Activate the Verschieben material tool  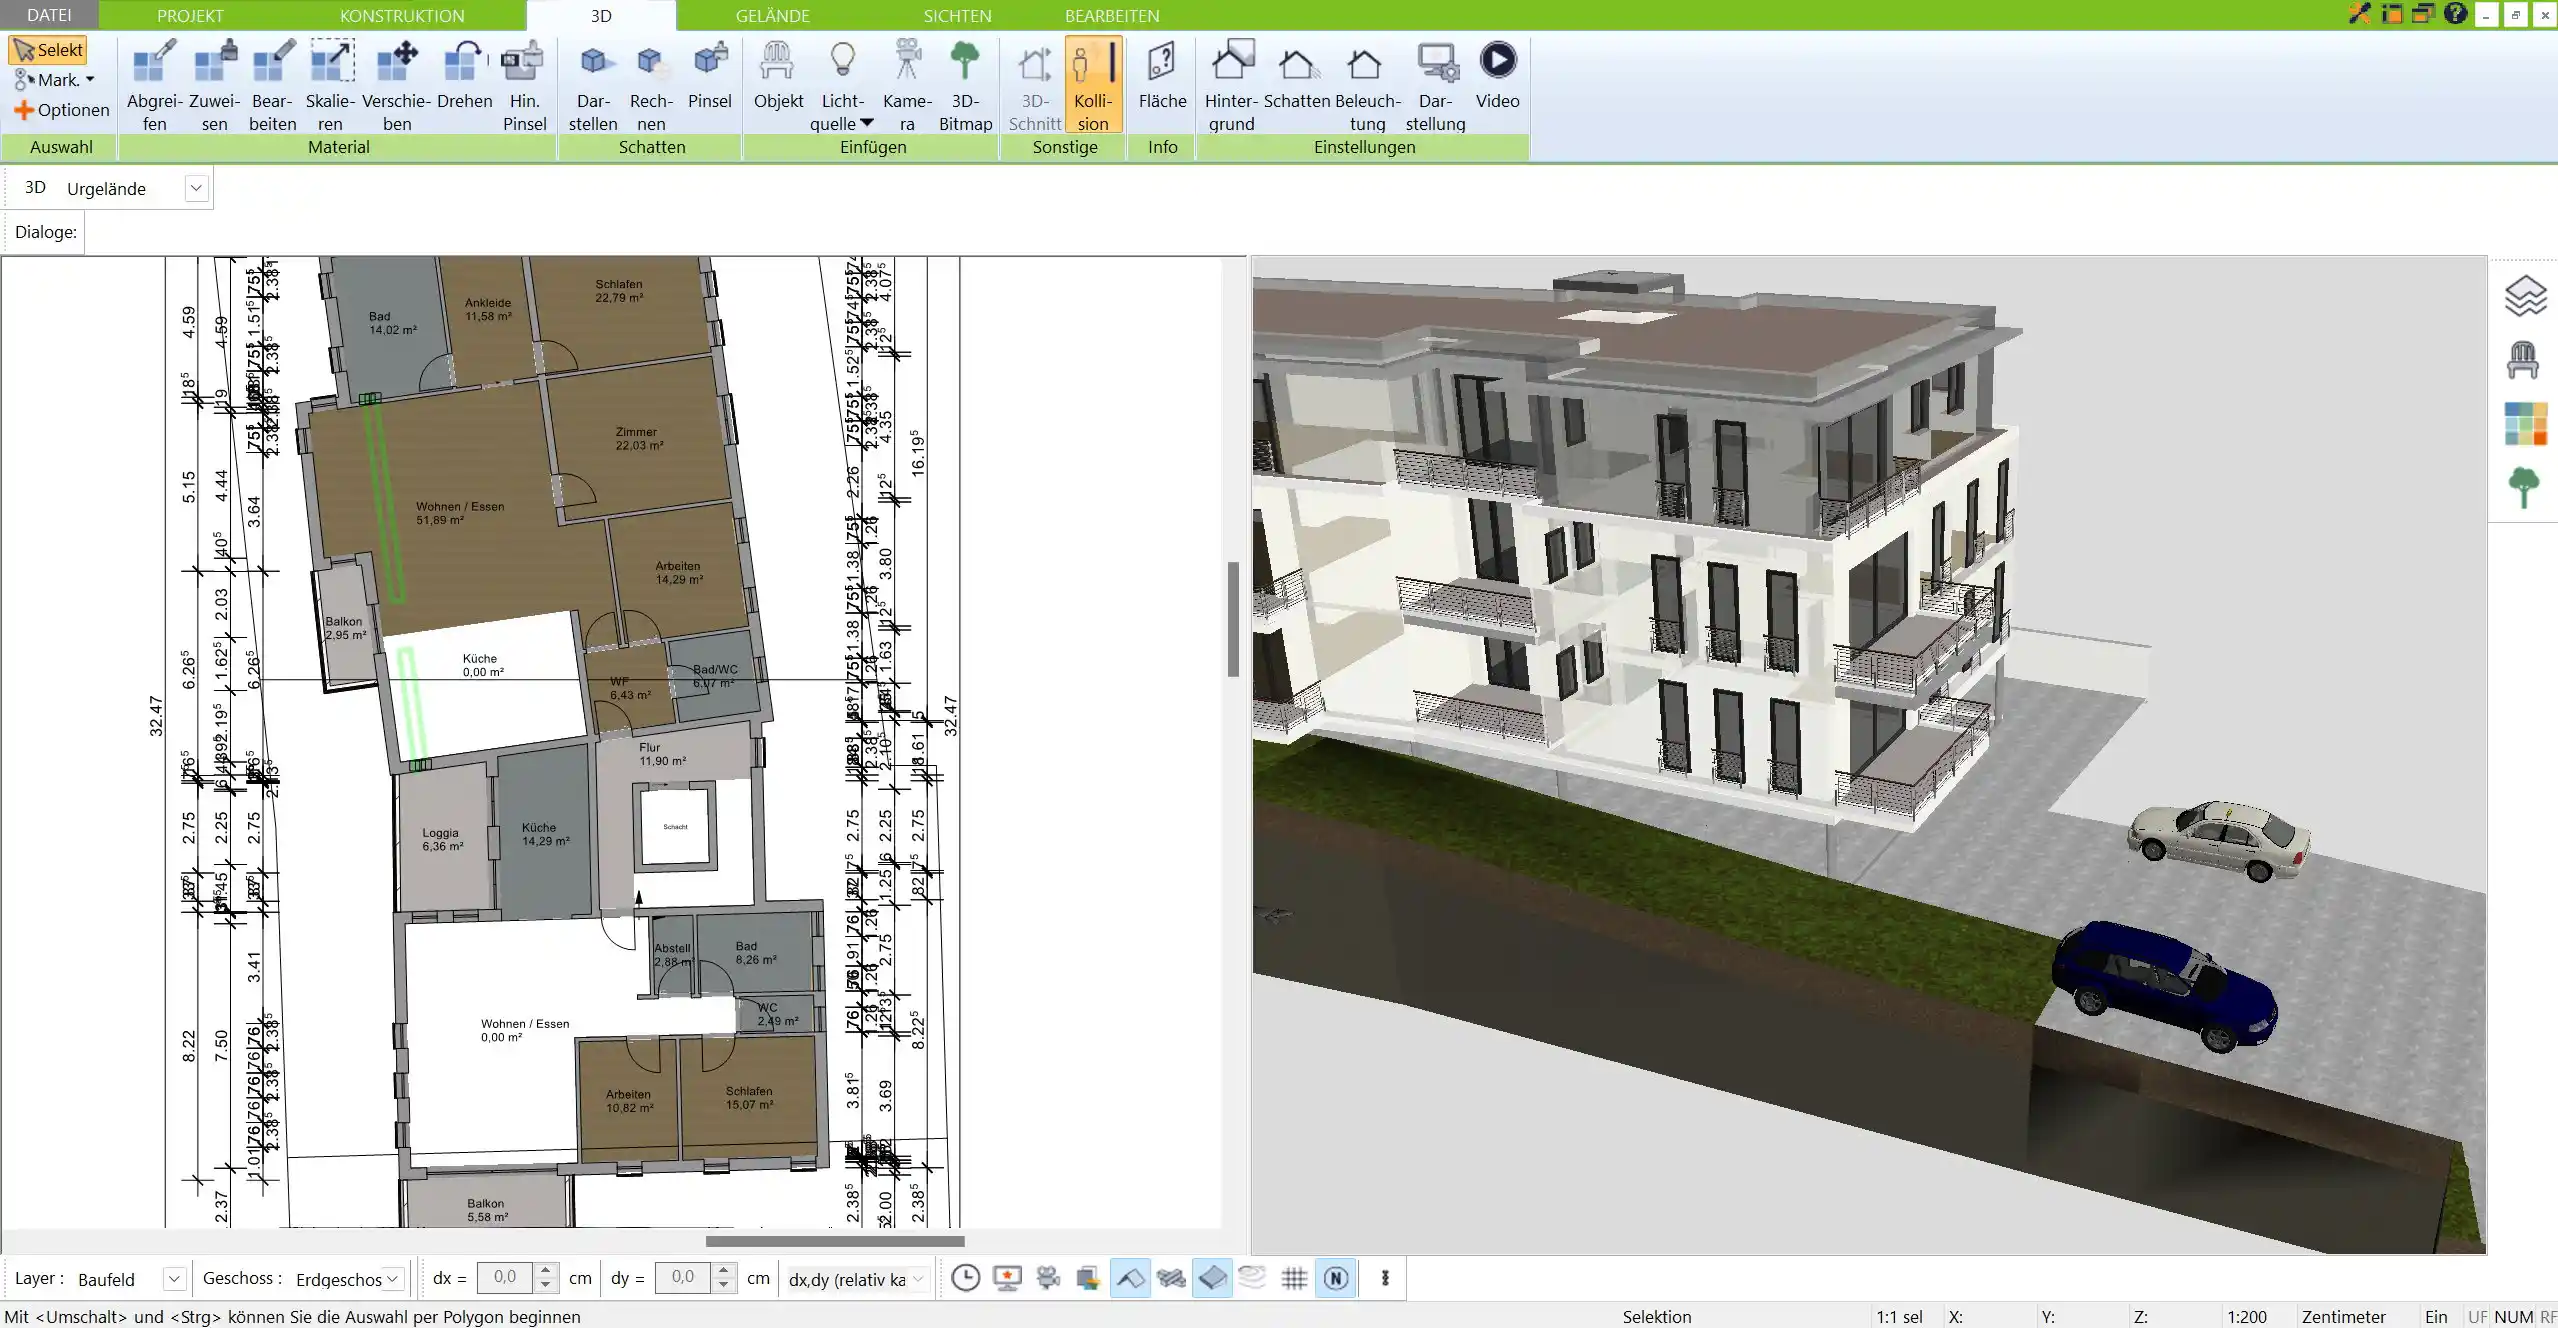point(396,86)
